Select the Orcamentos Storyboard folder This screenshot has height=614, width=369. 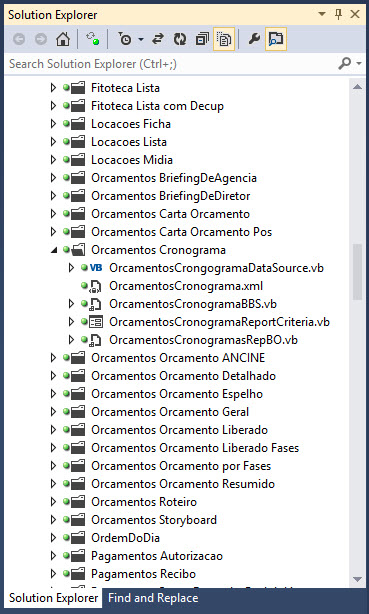point(154,520)
